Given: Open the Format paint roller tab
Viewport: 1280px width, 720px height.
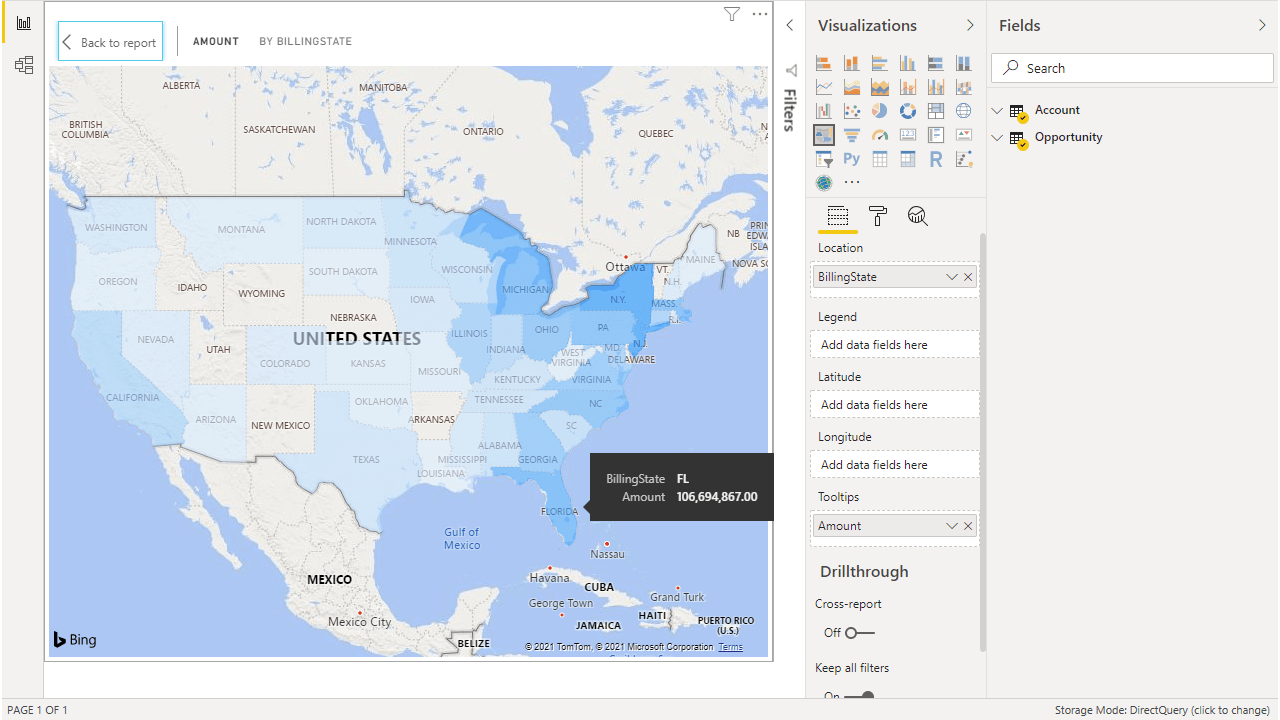Looking at the screenshot, I should click(x=878, y=216).
